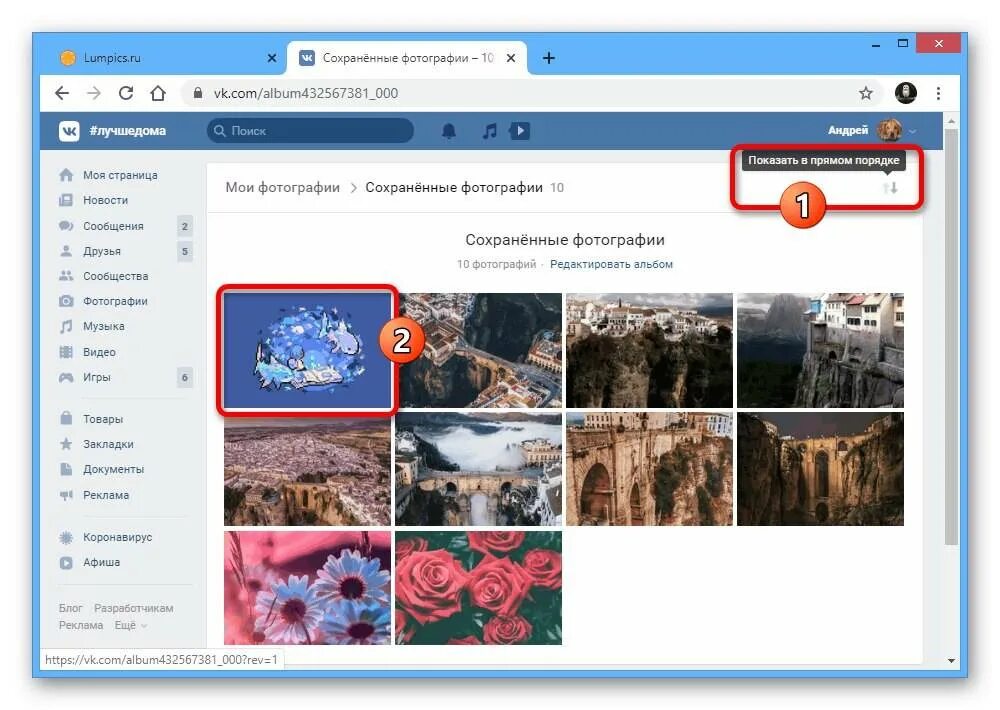Select the Сохранённые фотографии browser tab

pos(407,58)
